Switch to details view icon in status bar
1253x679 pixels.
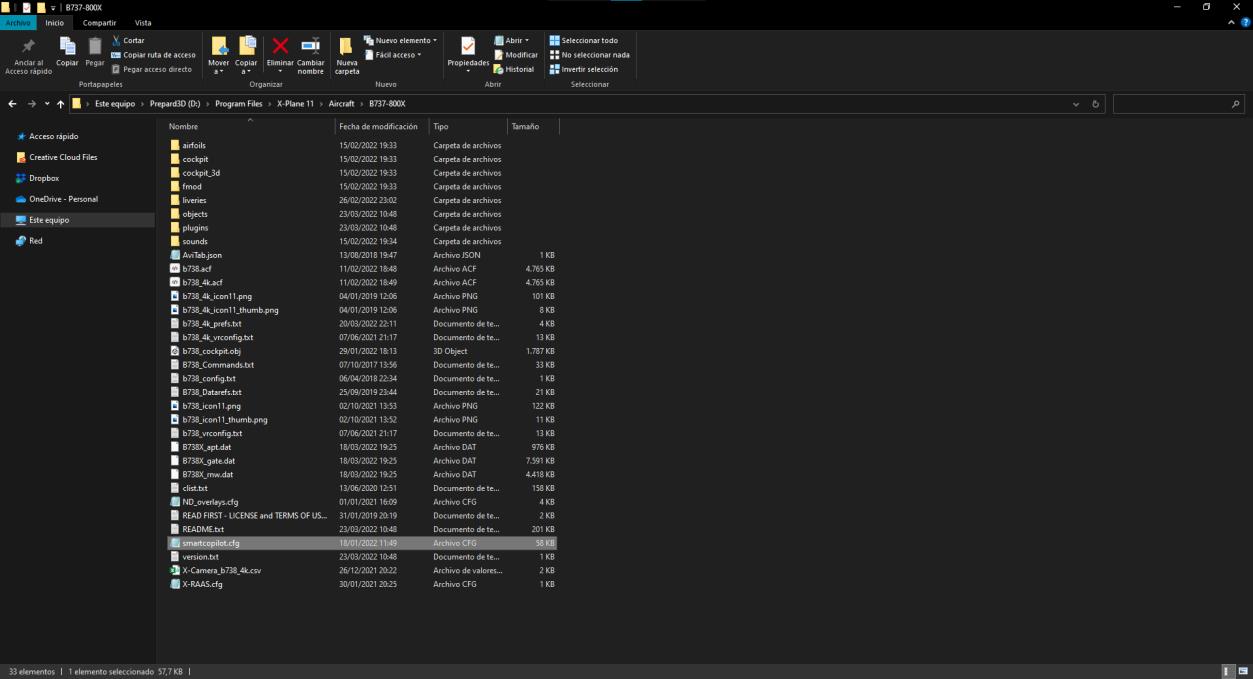(x=1230, y=671)
